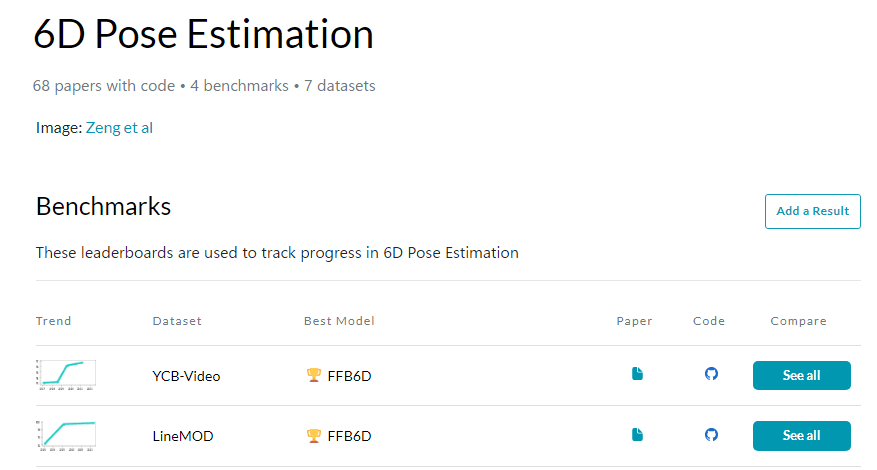Follow the Zeng et al image link
The height and width of the screenshot is (470, 877).
119,128
